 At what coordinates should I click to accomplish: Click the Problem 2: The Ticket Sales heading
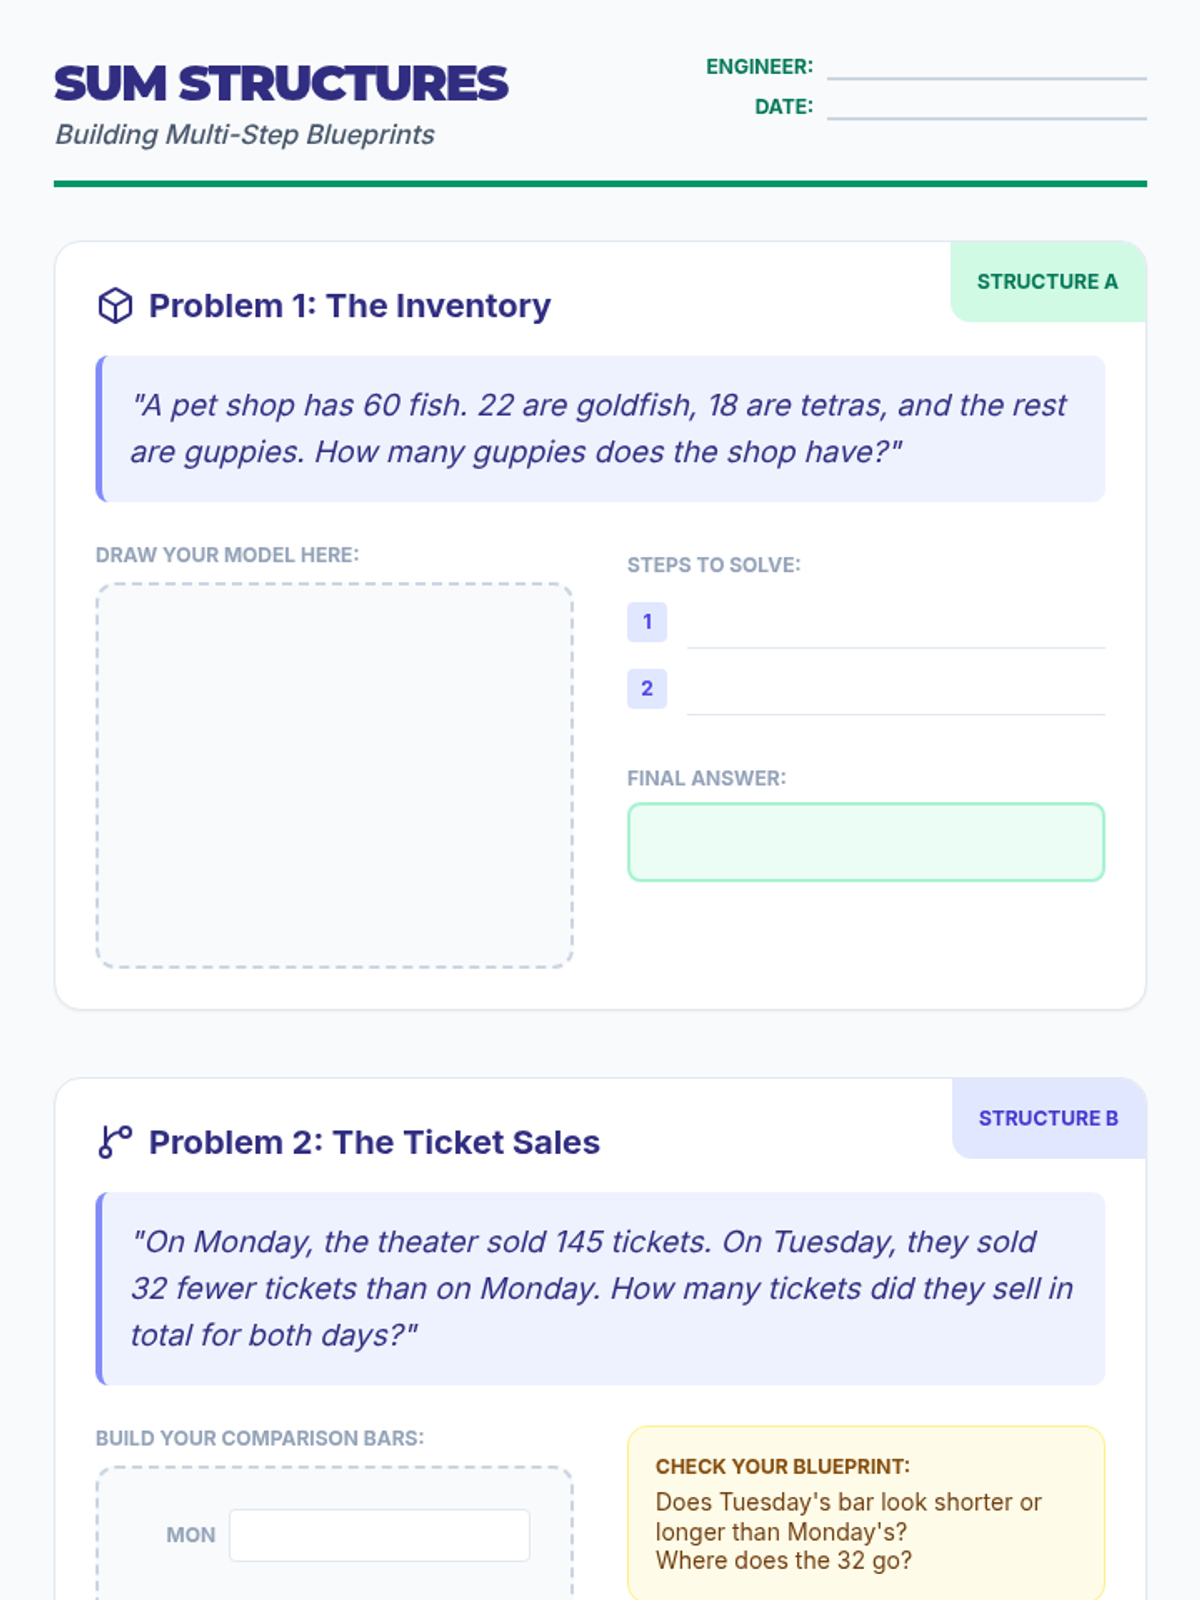click(x=374, y=1142)
